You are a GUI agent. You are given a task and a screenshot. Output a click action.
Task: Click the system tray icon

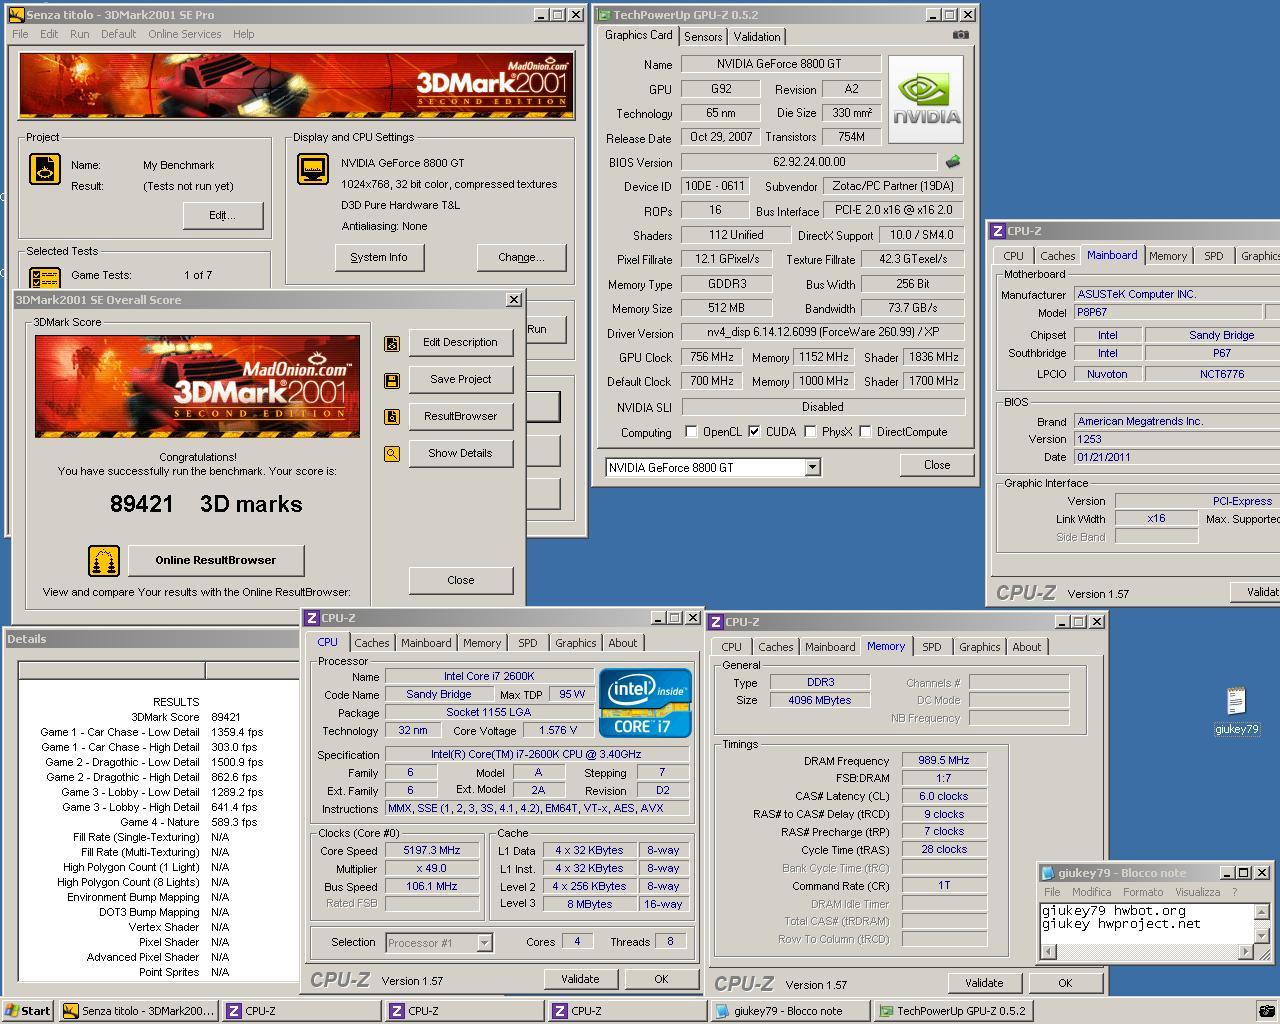pos(1266,1011)
